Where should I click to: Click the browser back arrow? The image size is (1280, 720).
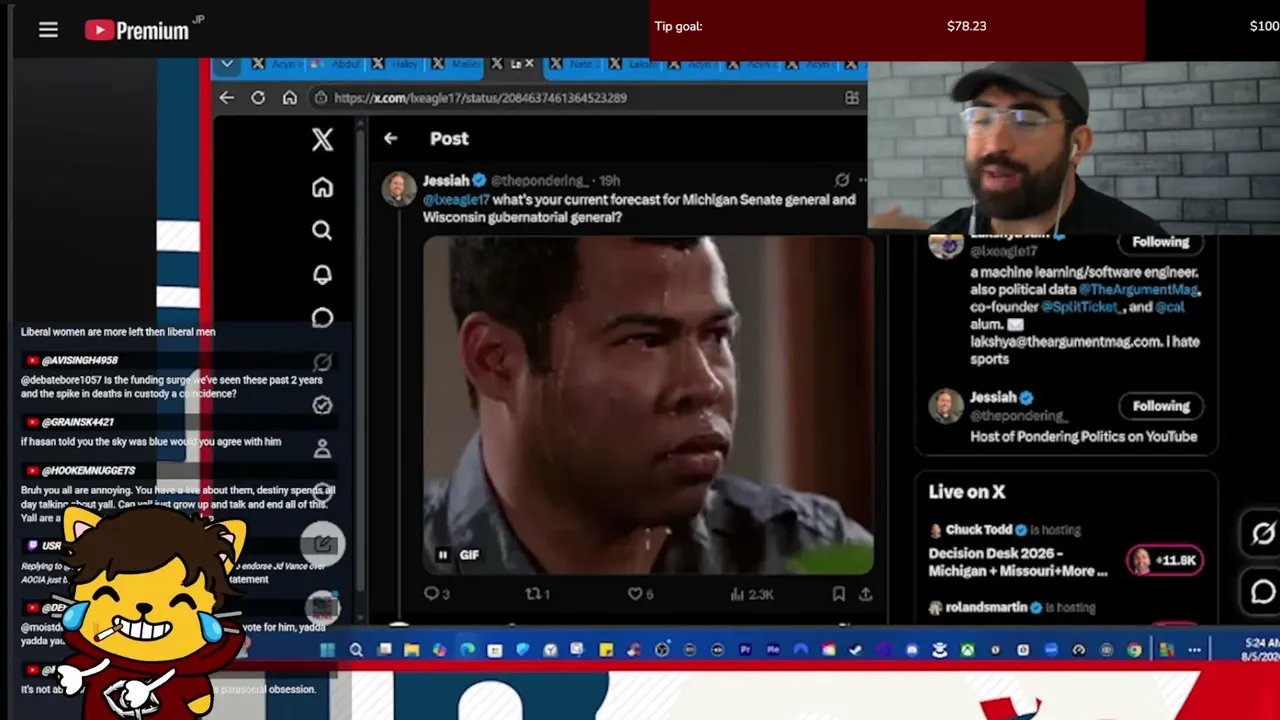[x=227, y=98]
